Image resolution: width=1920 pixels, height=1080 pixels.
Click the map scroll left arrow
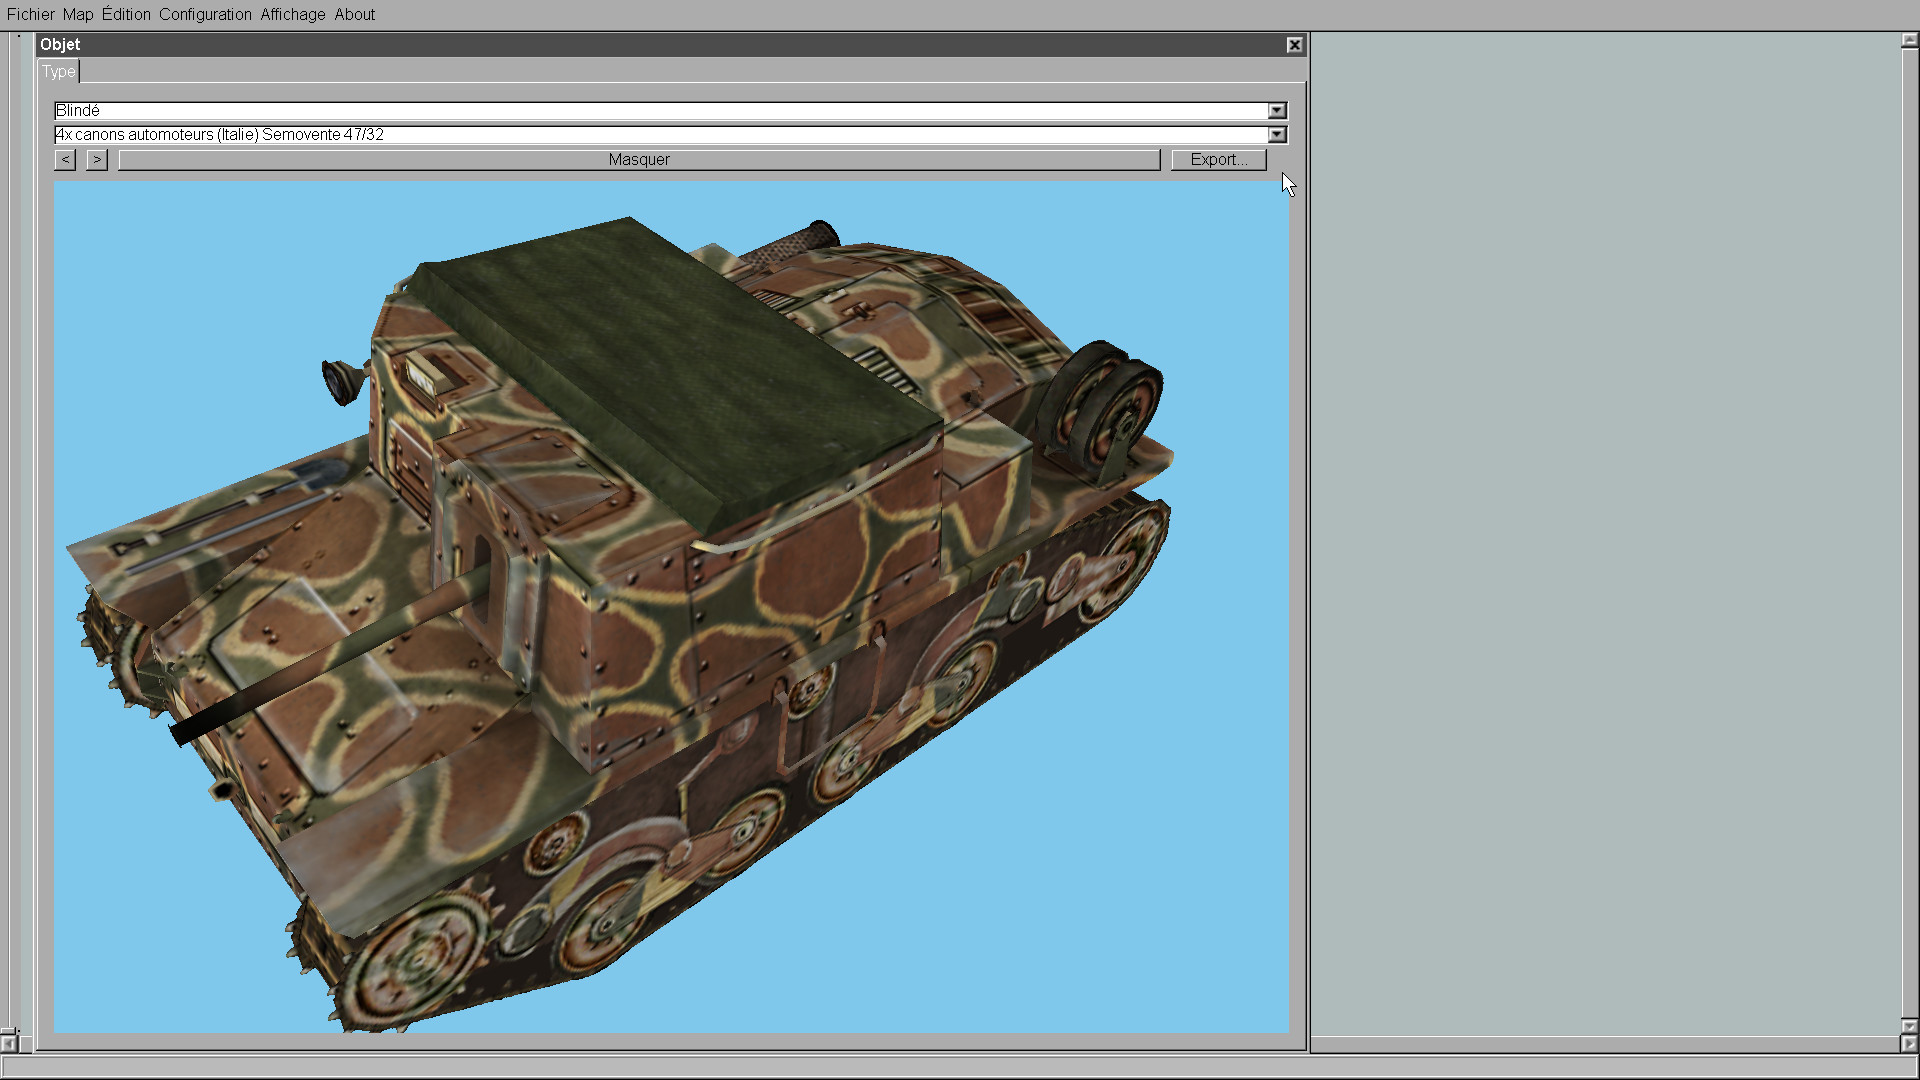(x=8, y=1044)
